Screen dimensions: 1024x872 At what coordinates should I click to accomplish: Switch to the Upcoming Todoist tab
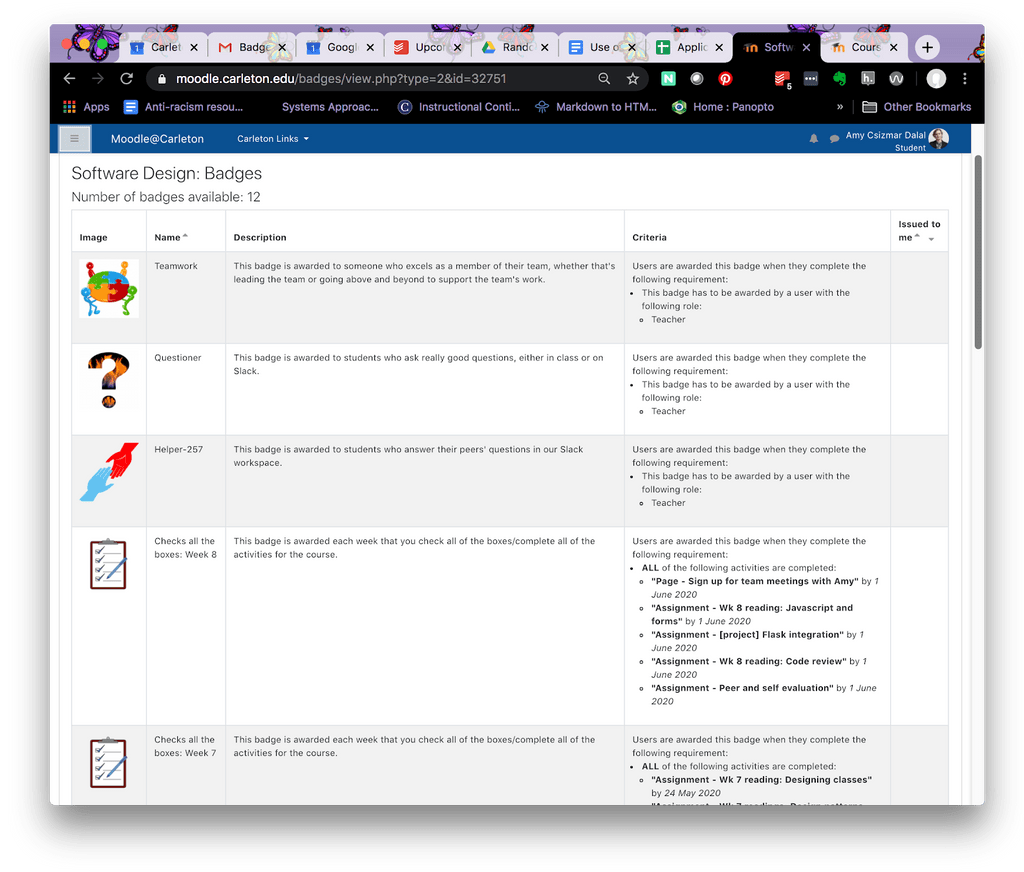(428, 47)
